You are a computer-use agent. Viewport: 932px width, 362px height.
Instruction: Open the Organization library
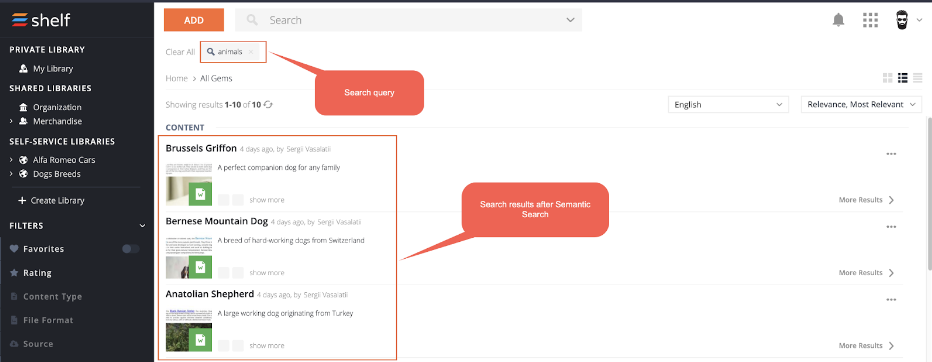point(57,108)
